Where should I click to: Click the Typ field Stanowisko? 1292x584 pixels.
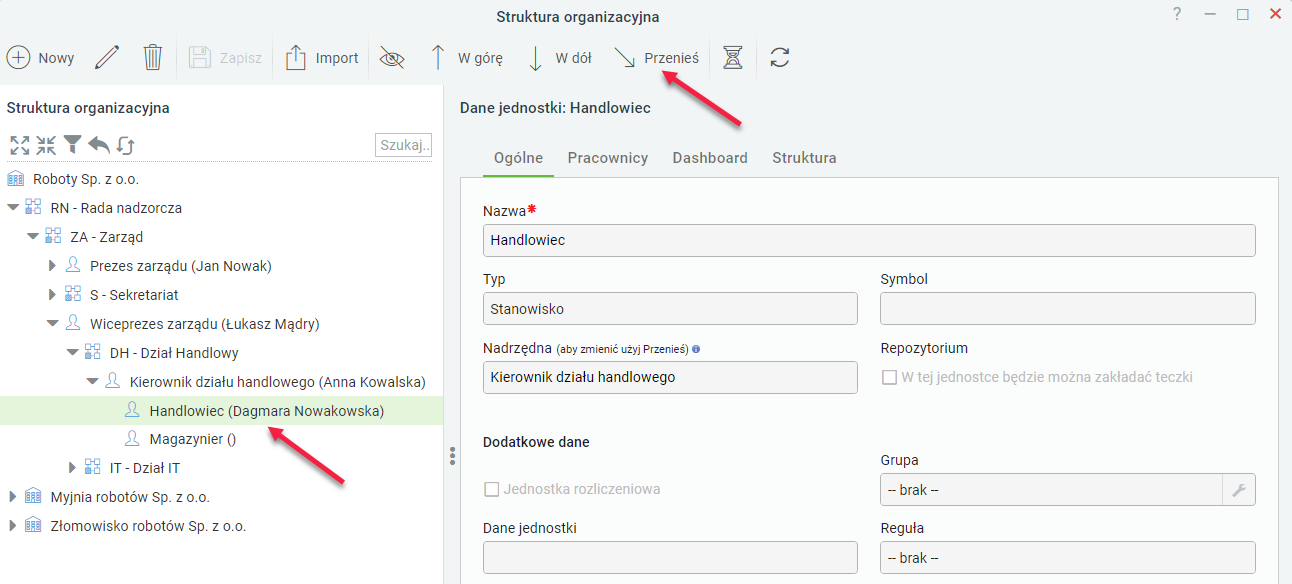670,309
